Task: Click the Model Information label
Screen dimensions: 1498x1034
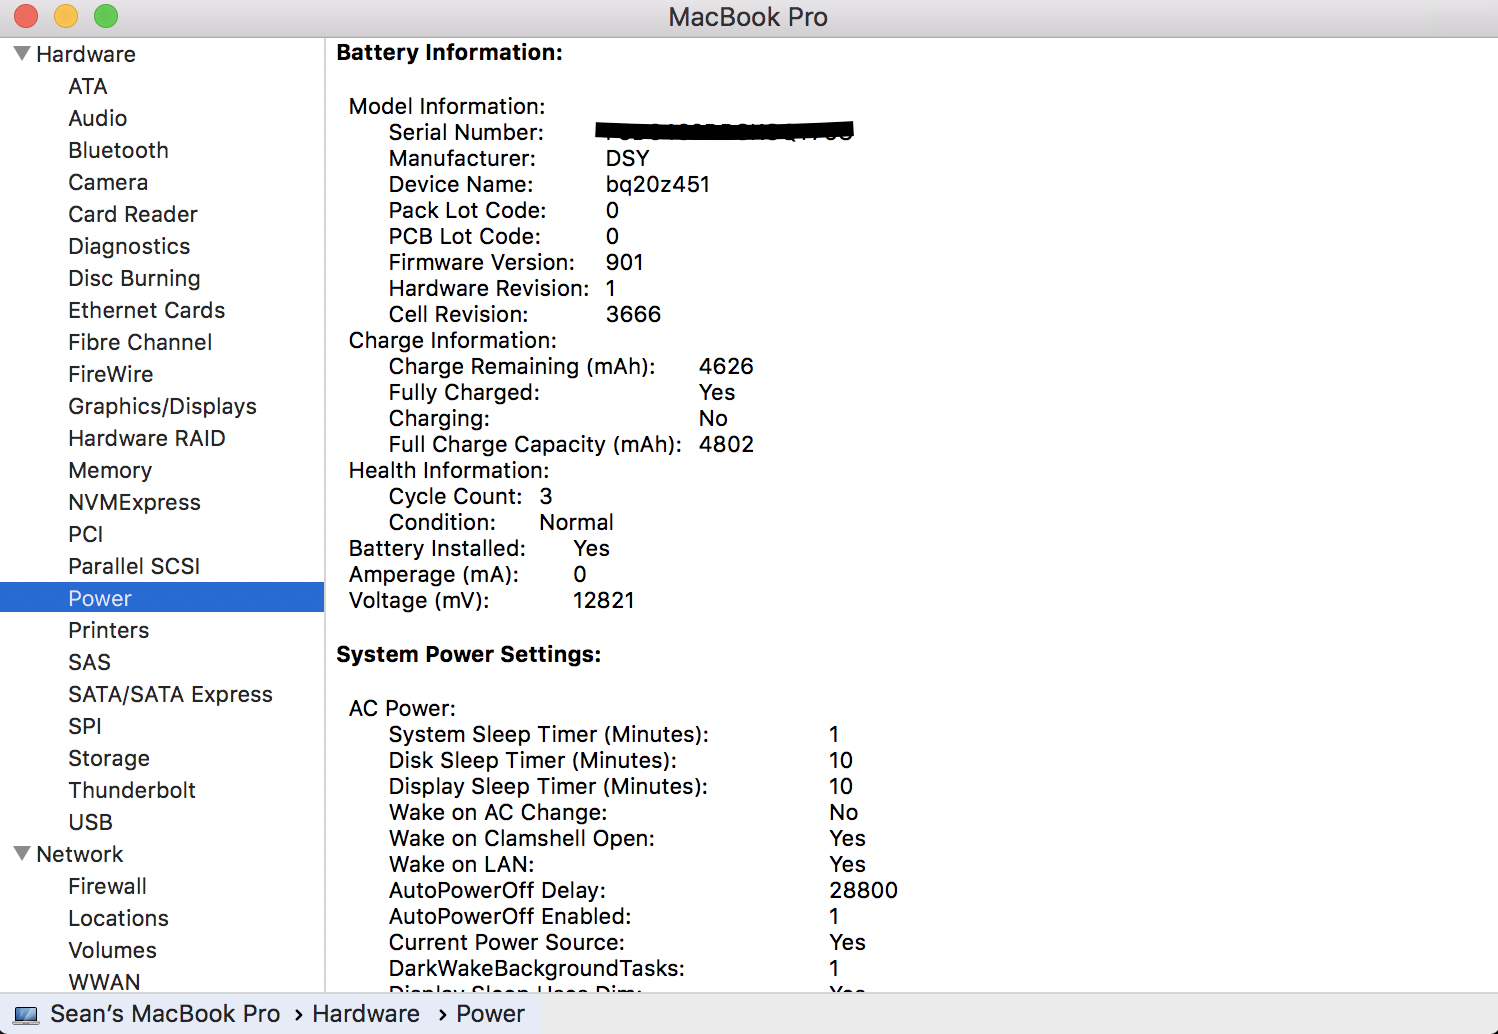Action: 447,106
